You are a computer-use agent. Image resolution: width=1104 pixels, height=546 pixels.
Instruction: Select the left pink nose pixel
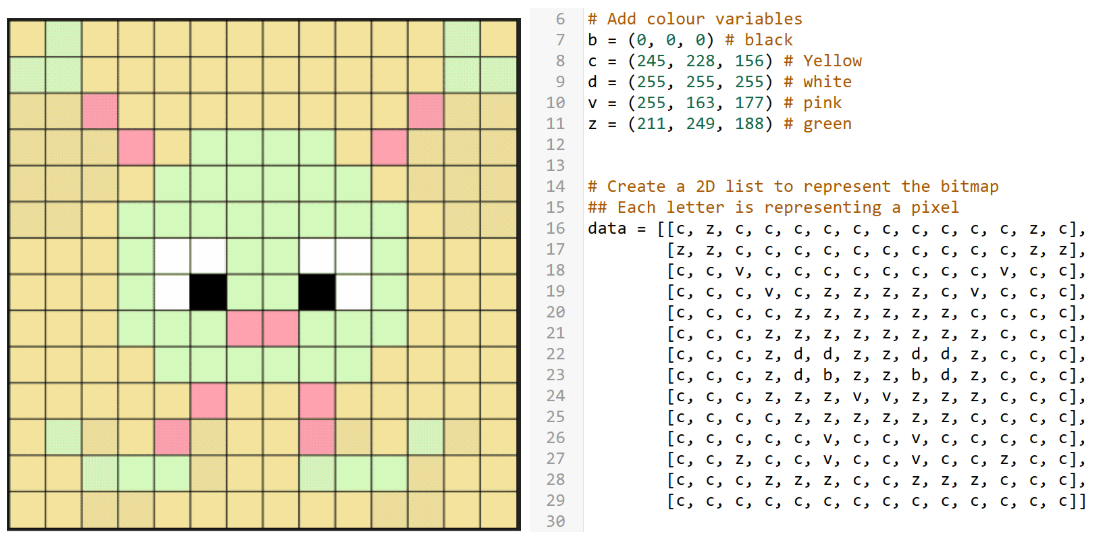[x=245, y=328]
